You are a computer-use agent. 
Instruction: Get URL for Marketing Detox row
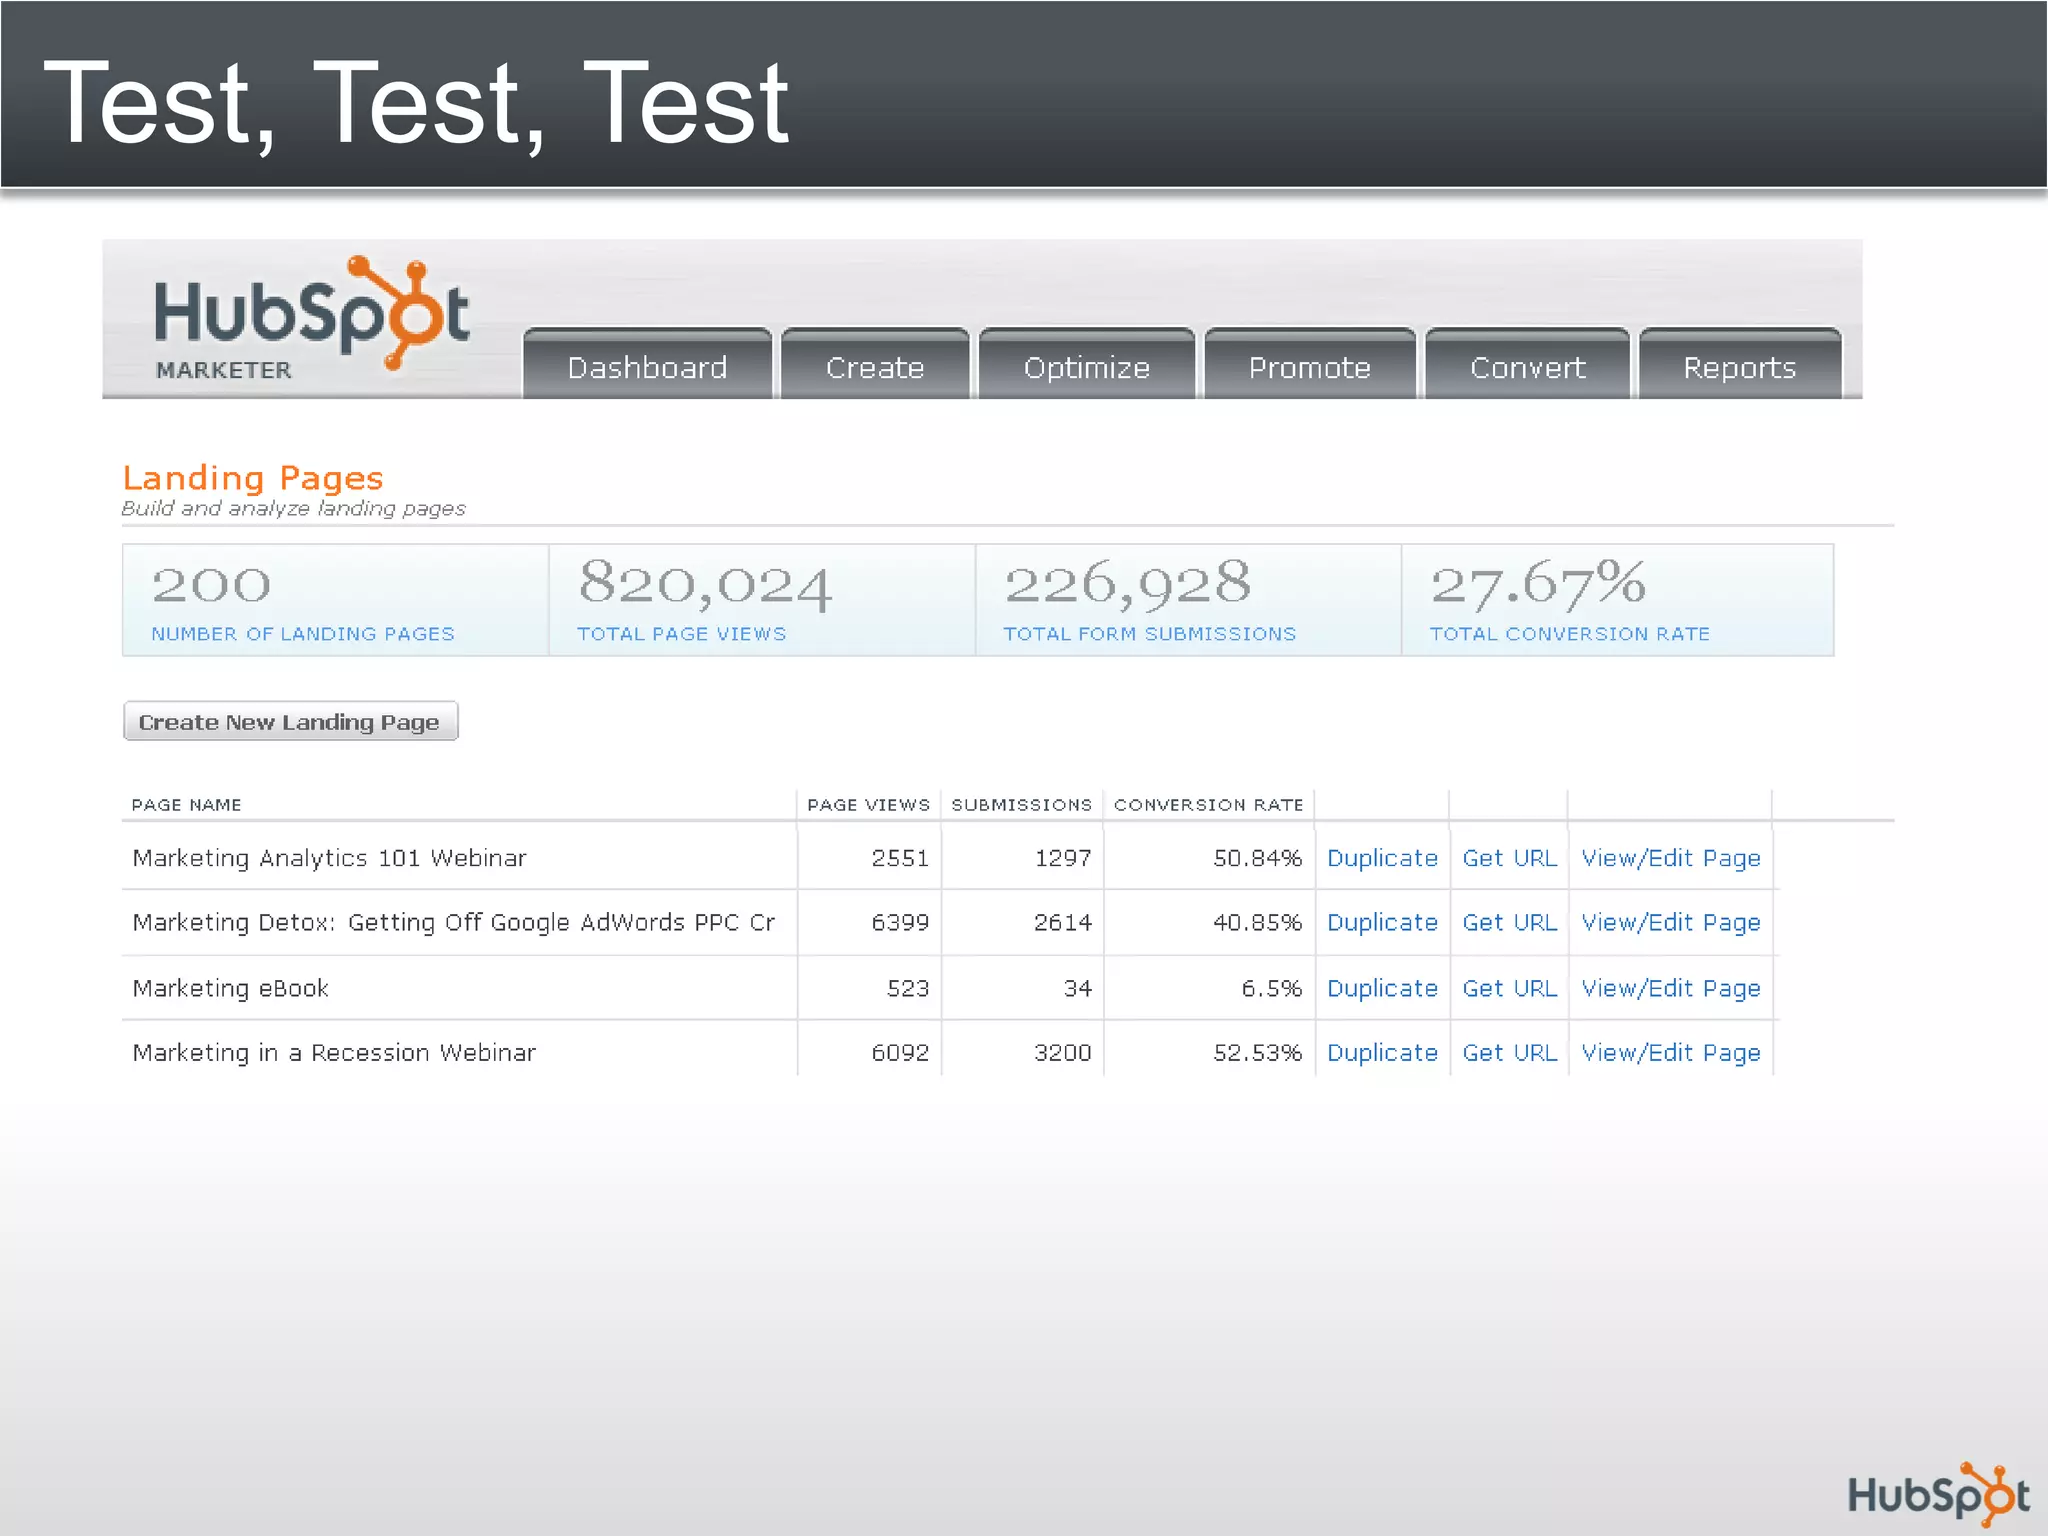pos(1509,922)
